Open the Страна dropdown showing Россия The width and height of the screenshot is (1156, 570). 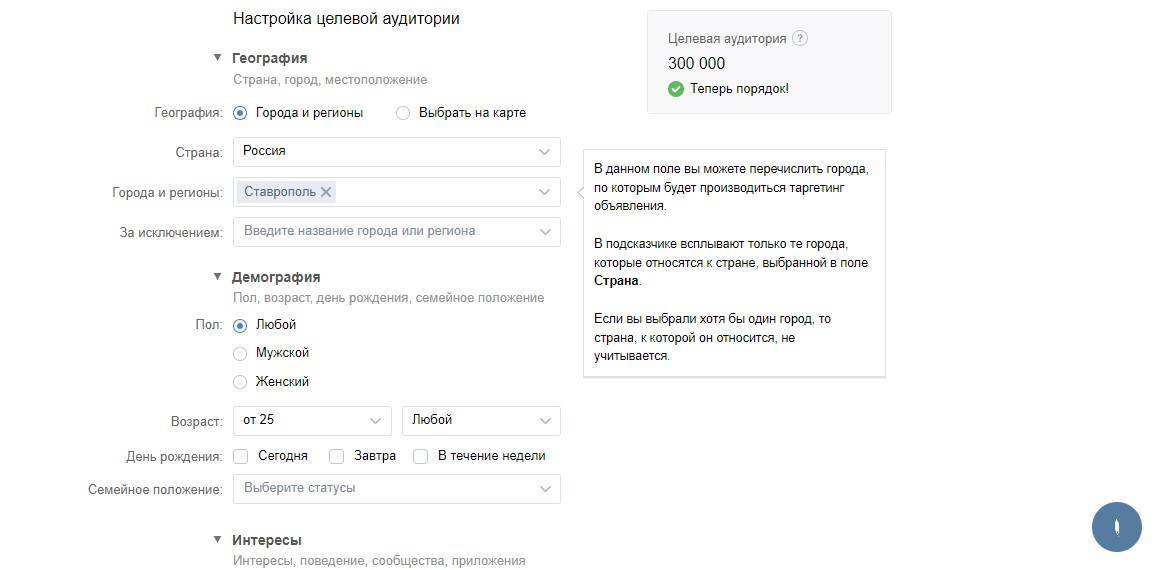[396, 152]
